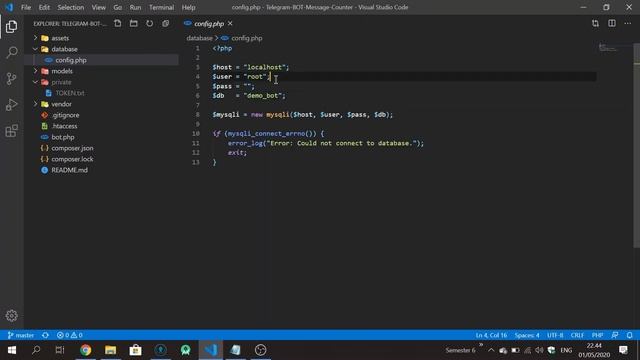Viewport: 640px width, 360px height.
Task: Click config.php in the breadcrumb
Action: point(247,38)
